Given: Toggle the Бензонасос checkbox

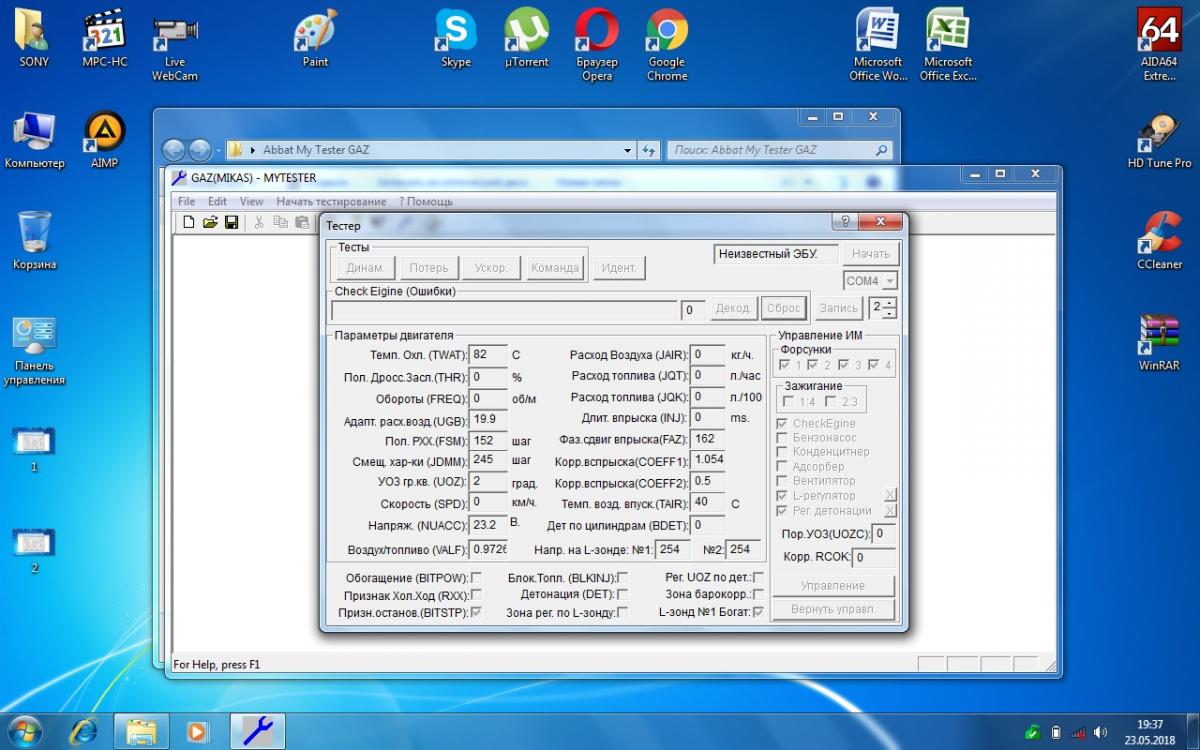Looking at the screenshot, I should [x=783, y=438].
